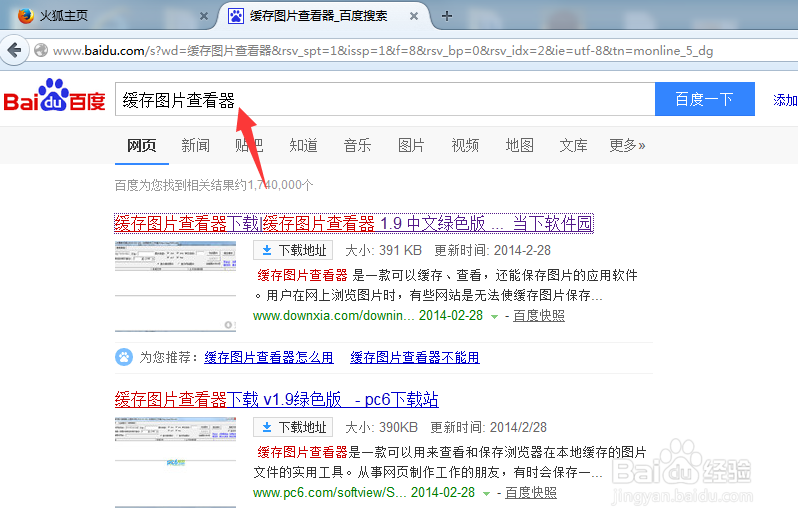Click the Baidu logo
This screenshot has width=798, height=524.
54,96
